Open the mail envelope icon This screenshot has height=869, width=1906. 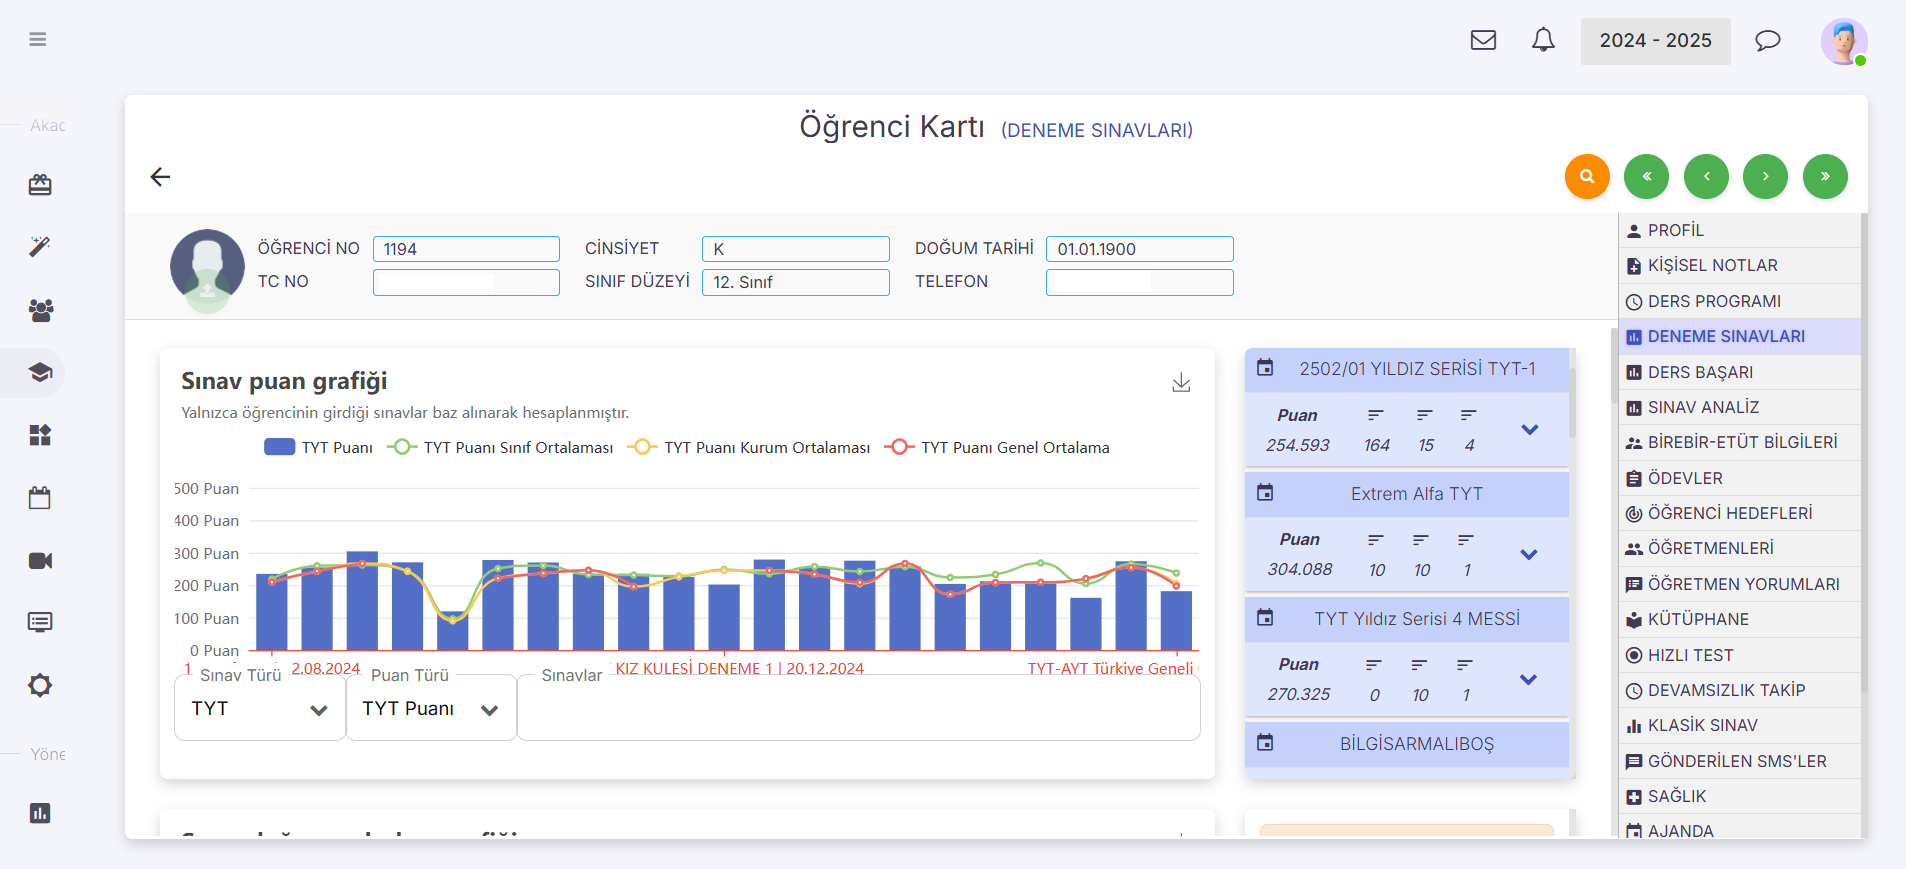coord(1483,41)
